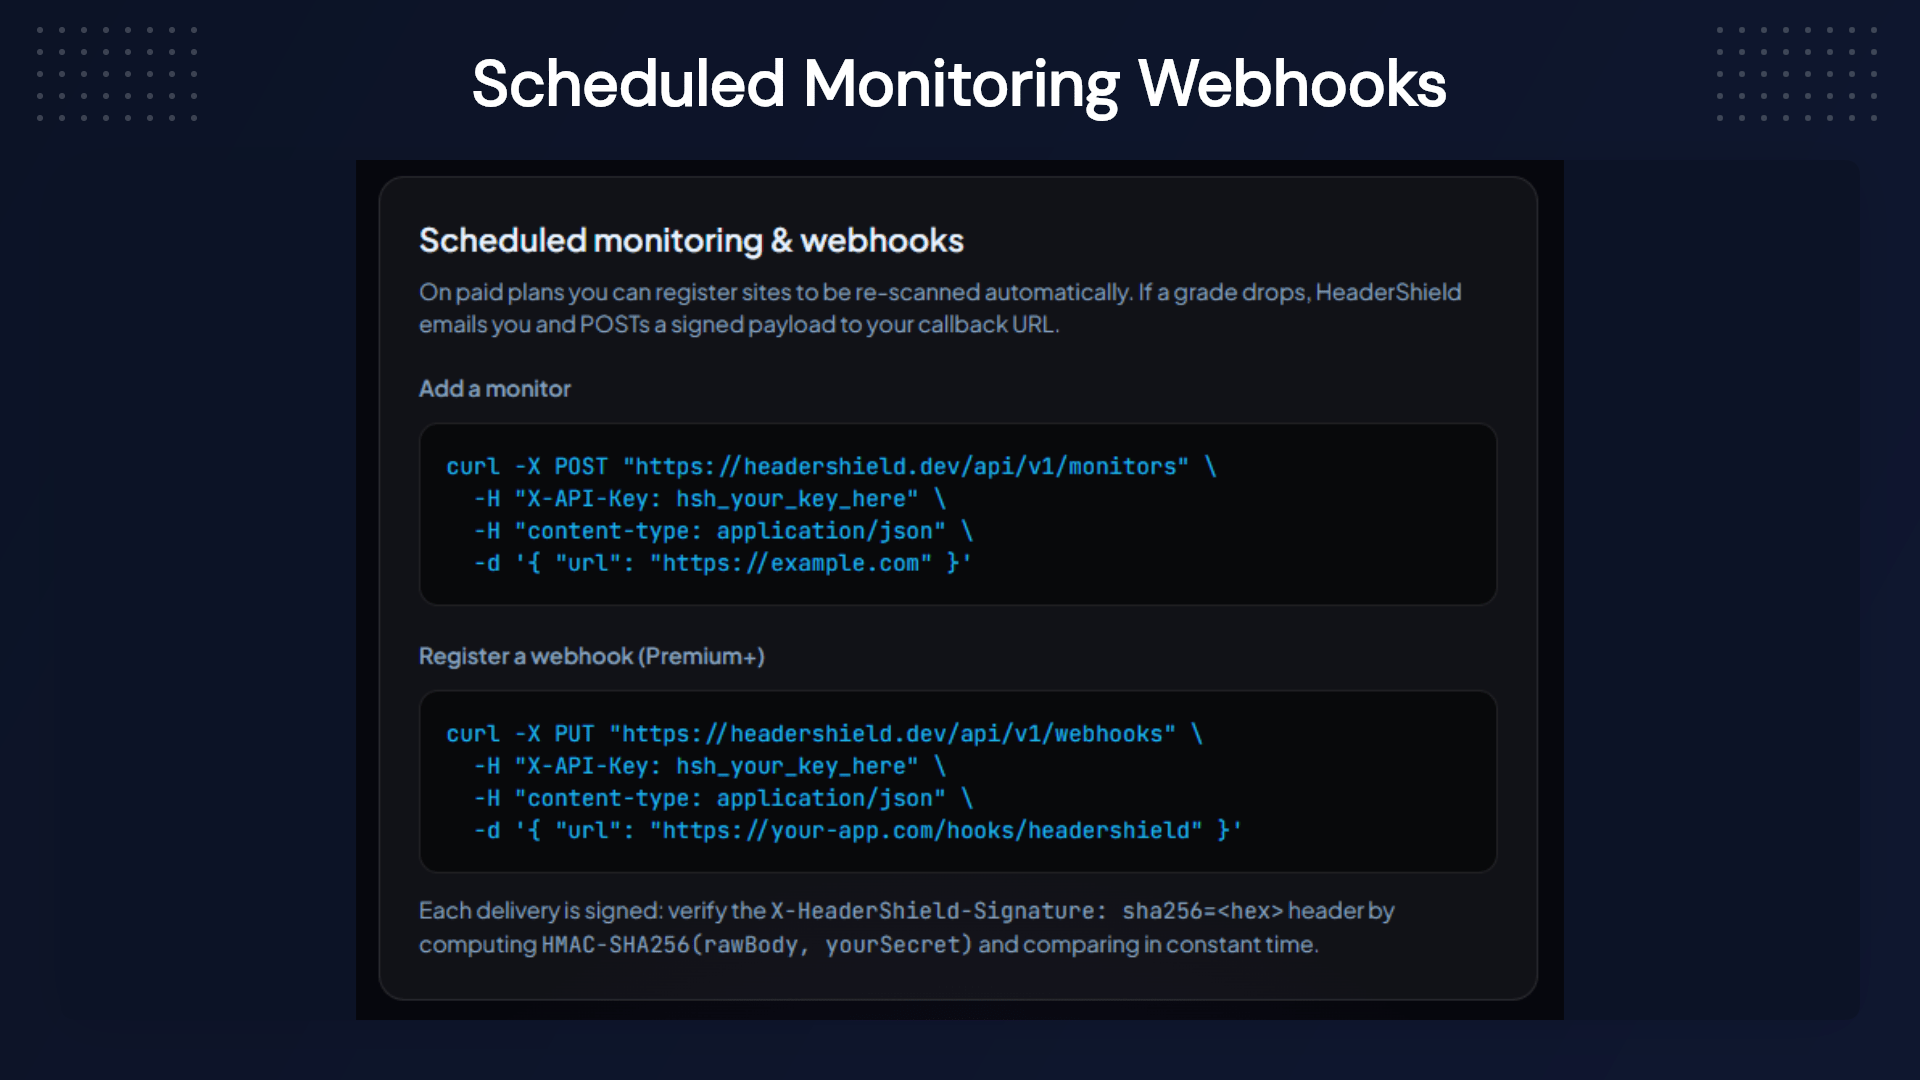This screenshot has width=1920, height=1080.
Task: Click the paid plans description paragraph
Action: pyautogui.click(x=940, y=308)
